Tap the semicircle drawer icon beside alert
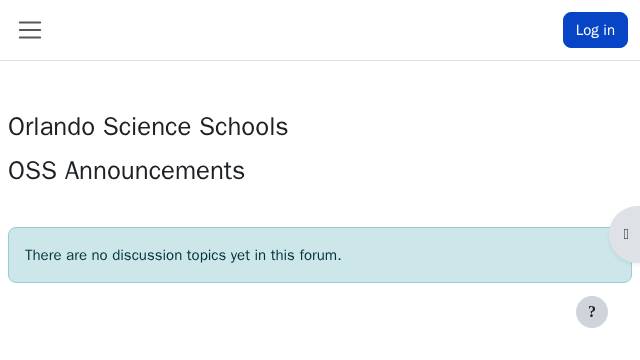 pyautogui.click(x=625, y=234)
